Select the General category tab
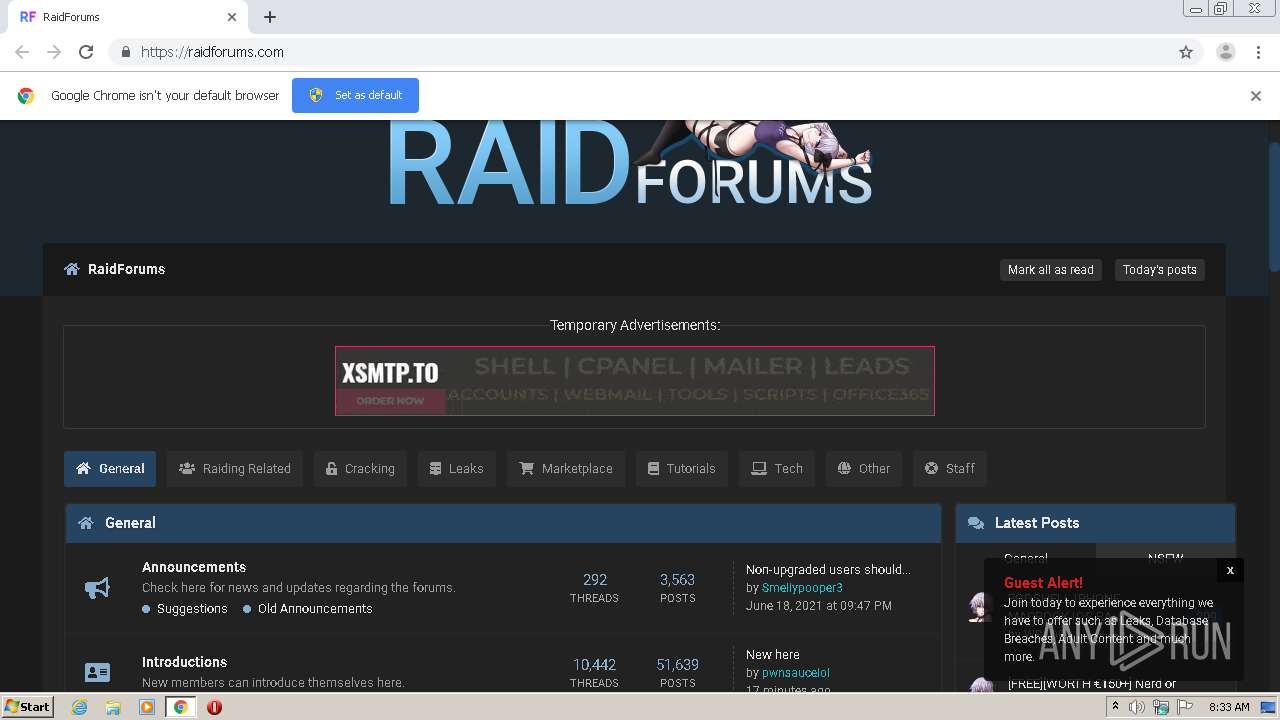The image size is (1280, 720). click(x=110, y=468)
